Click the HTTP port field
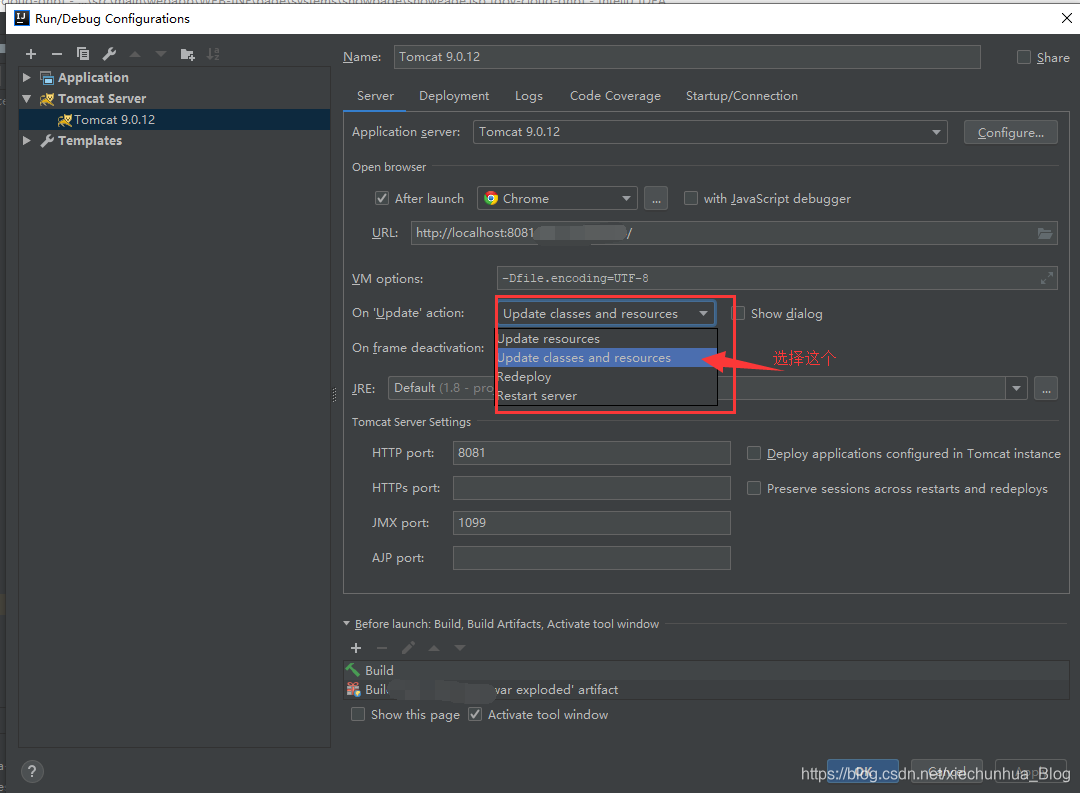 [592, 453]
